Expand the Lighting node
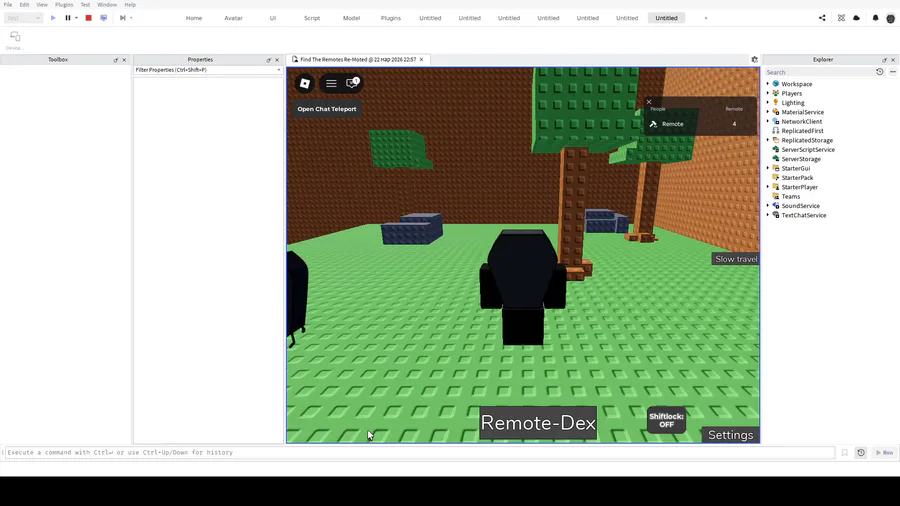The width and height of the screenshot is (900, 506). 768,103
